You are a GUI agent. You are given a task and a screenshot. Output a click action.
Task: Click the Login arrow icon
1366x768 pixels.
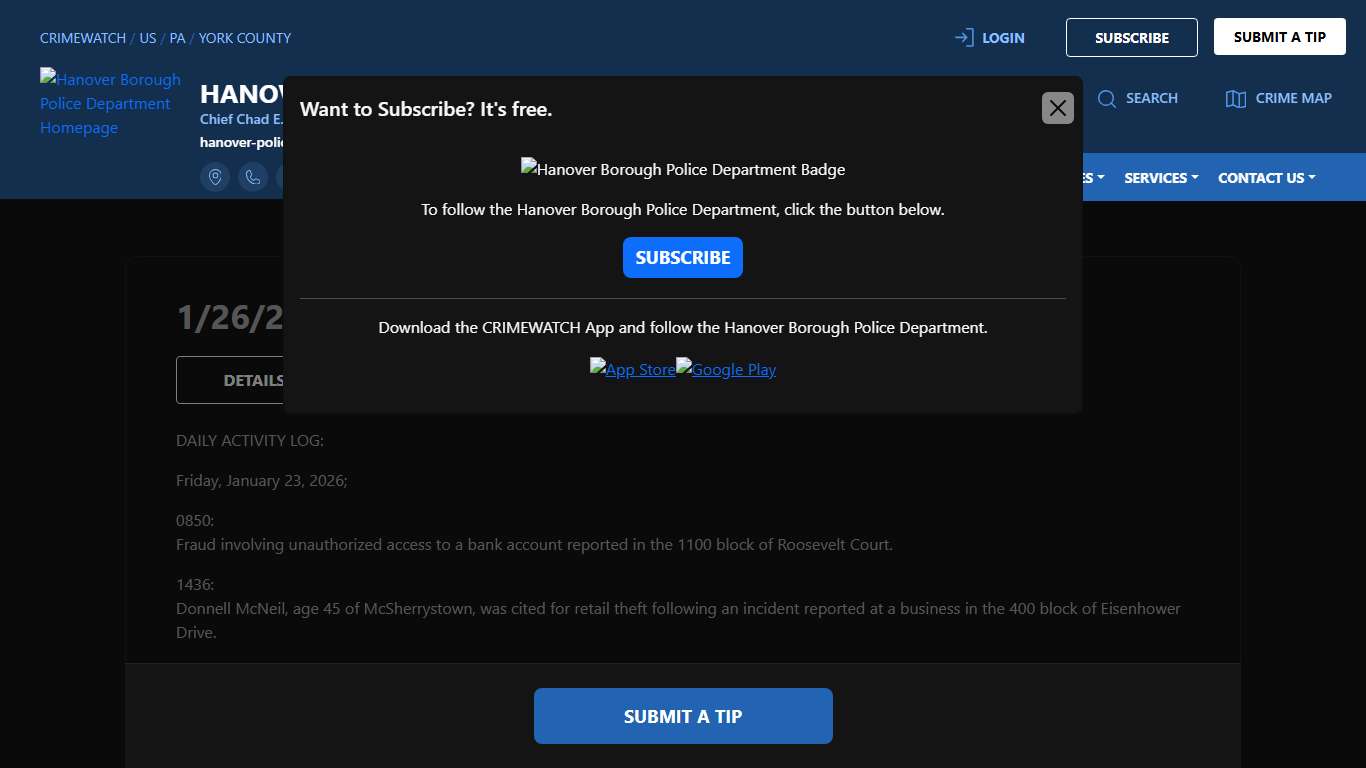(x=964, y=38)
